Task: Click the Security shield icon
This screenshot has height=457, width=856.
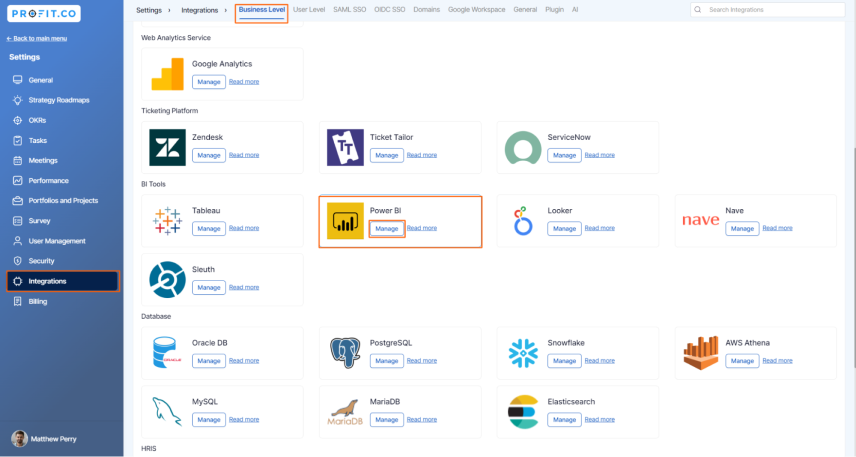Action: (17, 261)
